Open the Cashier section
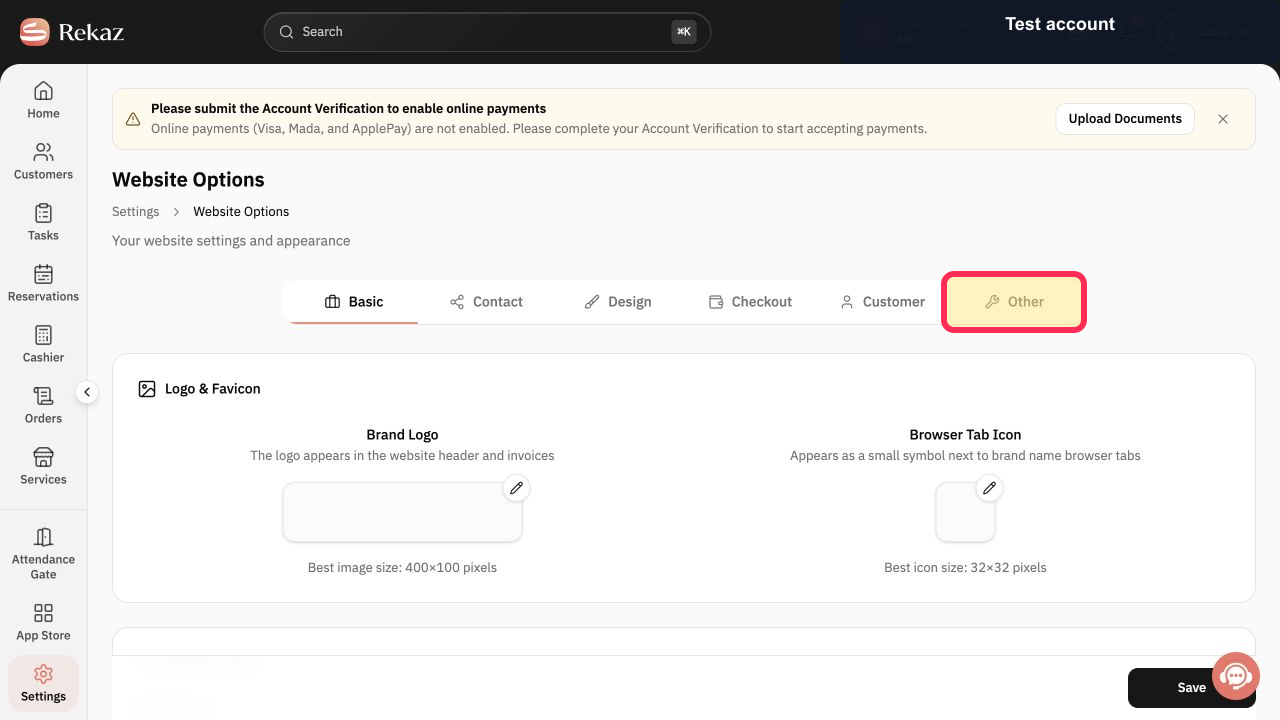 tap(43, 344)
